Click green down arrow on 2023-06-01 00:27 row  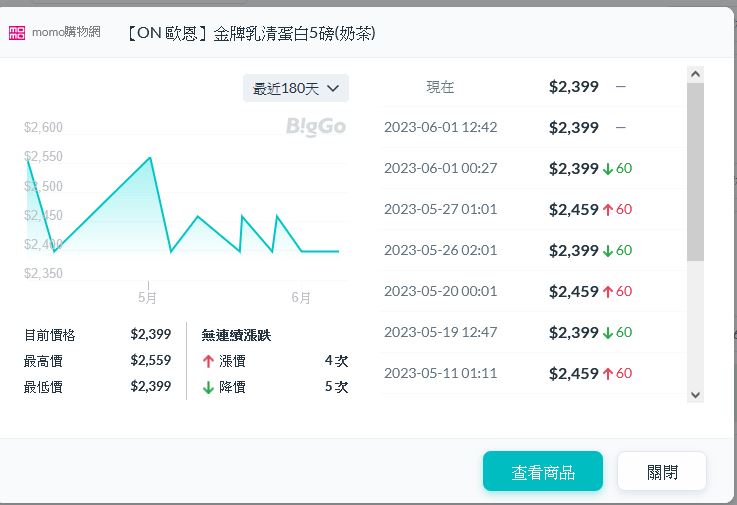[x=607, y=169]
